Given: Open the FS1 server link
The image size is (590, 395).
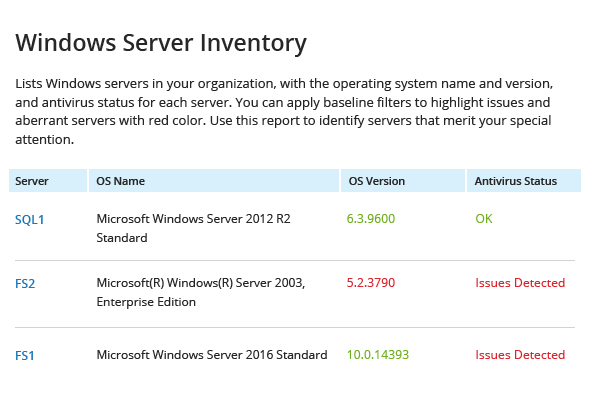Looking at the screenshot, I should coord(24,356).
